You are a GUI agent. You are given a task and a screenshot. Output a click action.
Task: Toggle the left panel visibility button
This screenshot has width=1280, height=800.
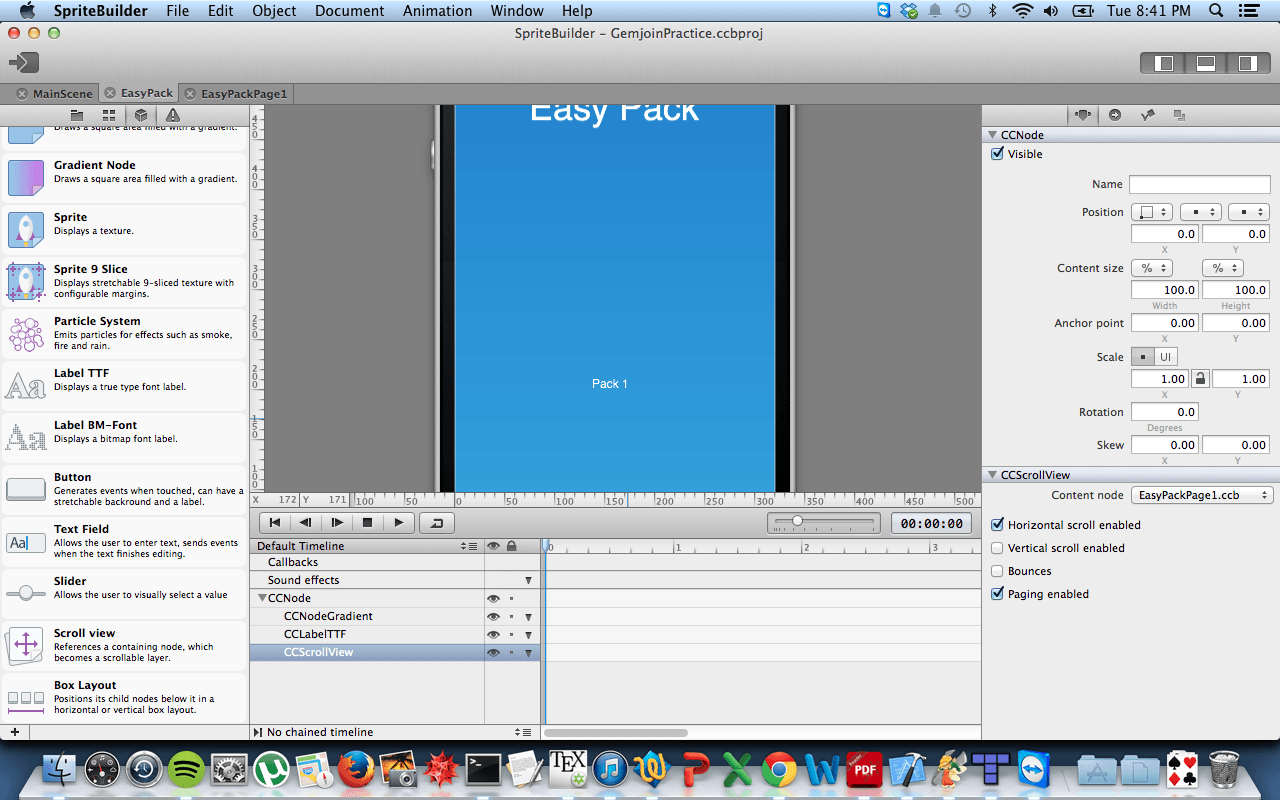click(1164, 63)
